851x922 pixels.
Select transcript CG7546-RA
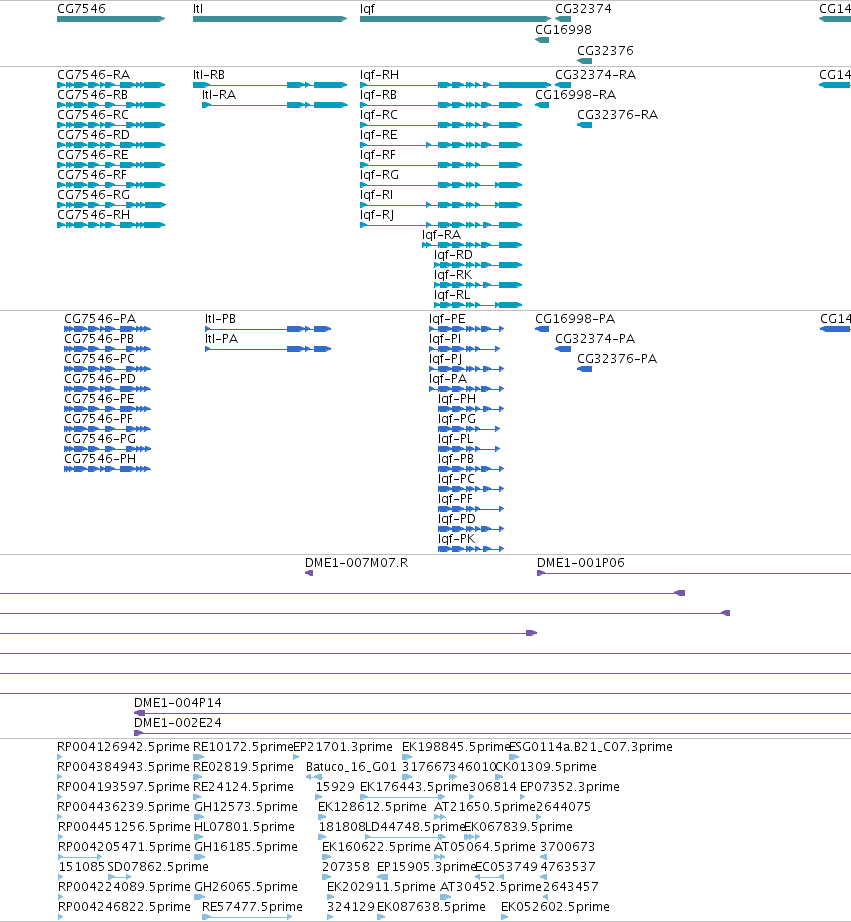(94, 75)
